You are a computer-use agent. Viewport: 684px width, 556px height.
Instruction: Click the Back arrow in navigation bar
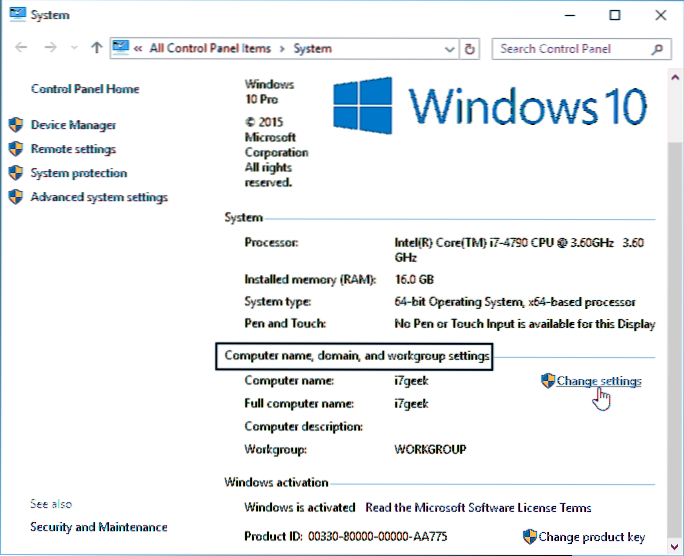pos(22,48)
